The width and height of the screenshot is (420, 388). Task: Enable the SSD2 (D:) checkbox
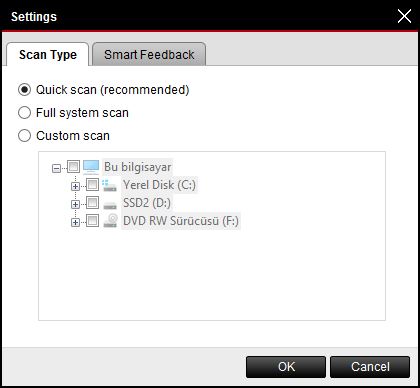tap(93, 202)
